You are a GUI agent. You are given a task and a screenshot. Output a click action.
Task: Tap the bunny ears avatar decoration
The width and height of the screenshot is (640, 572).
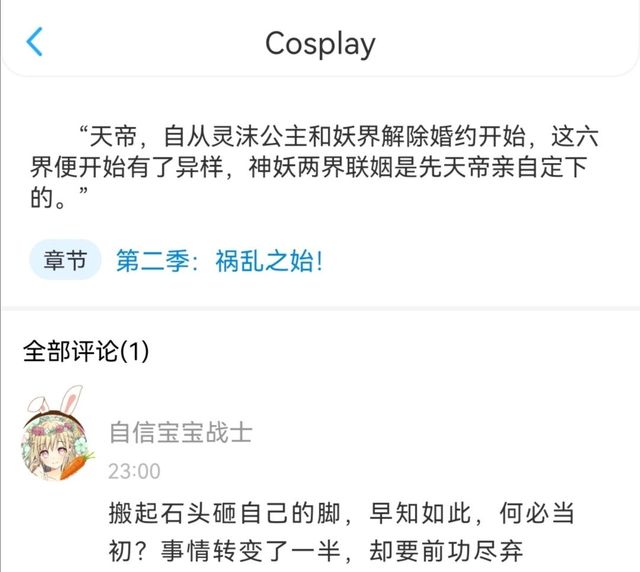pos(56,399)
